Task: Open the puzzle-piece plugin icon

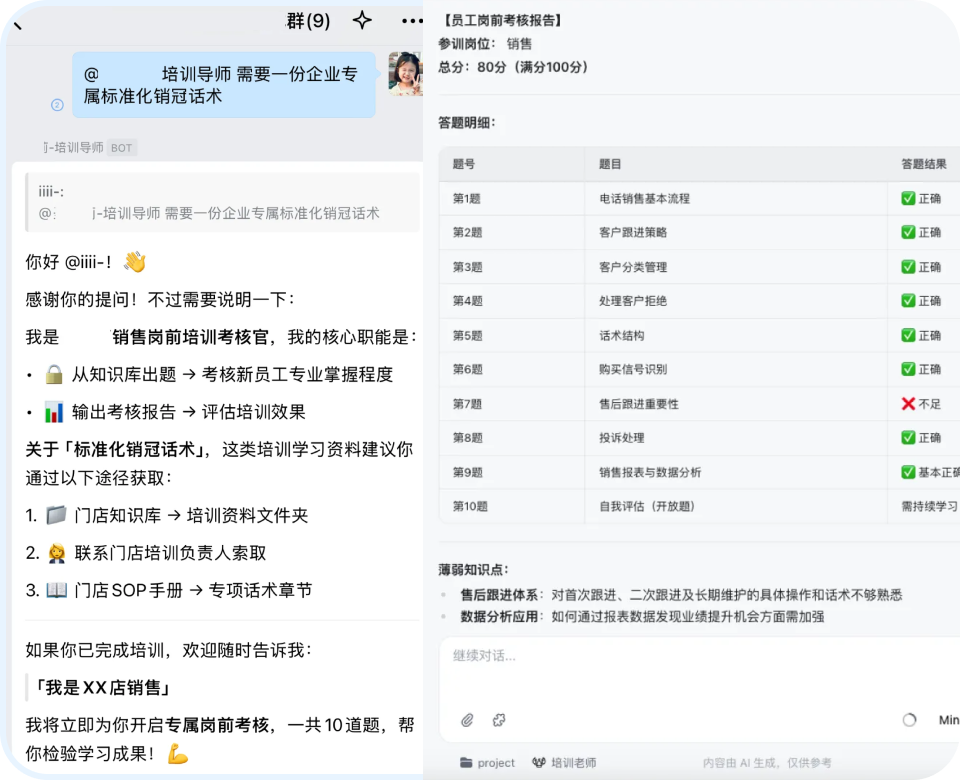Action: (x=499, y=720)
